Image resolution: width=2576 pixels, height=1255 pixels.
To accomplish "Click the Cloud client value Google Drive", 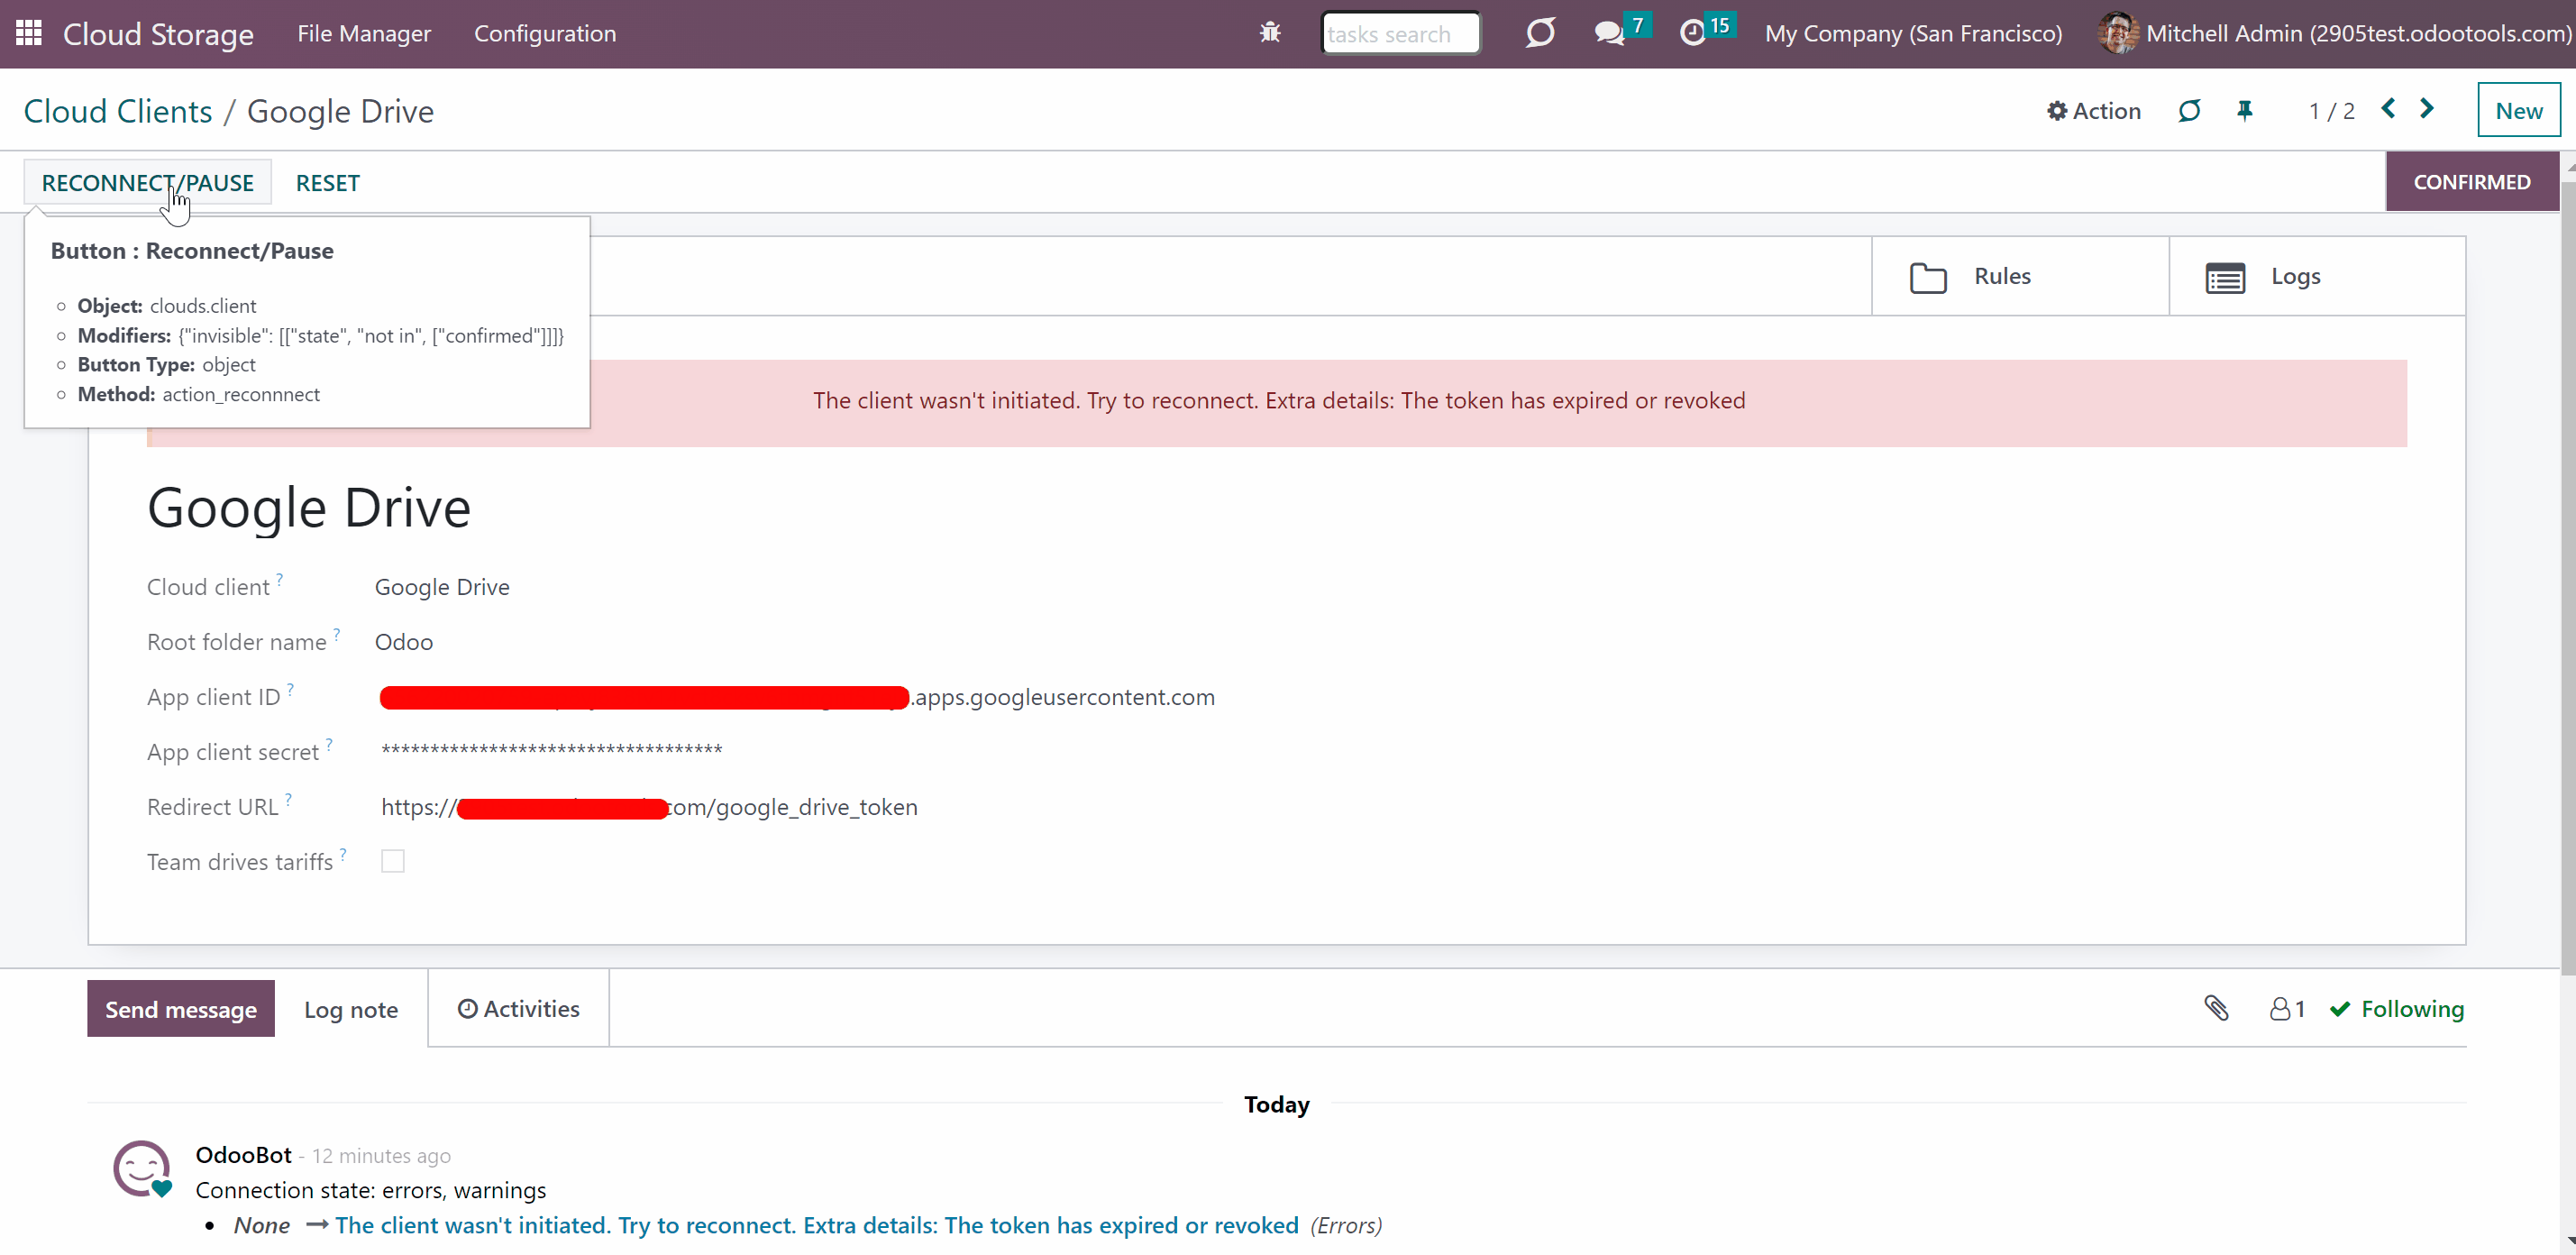I will tap(442, 587).
